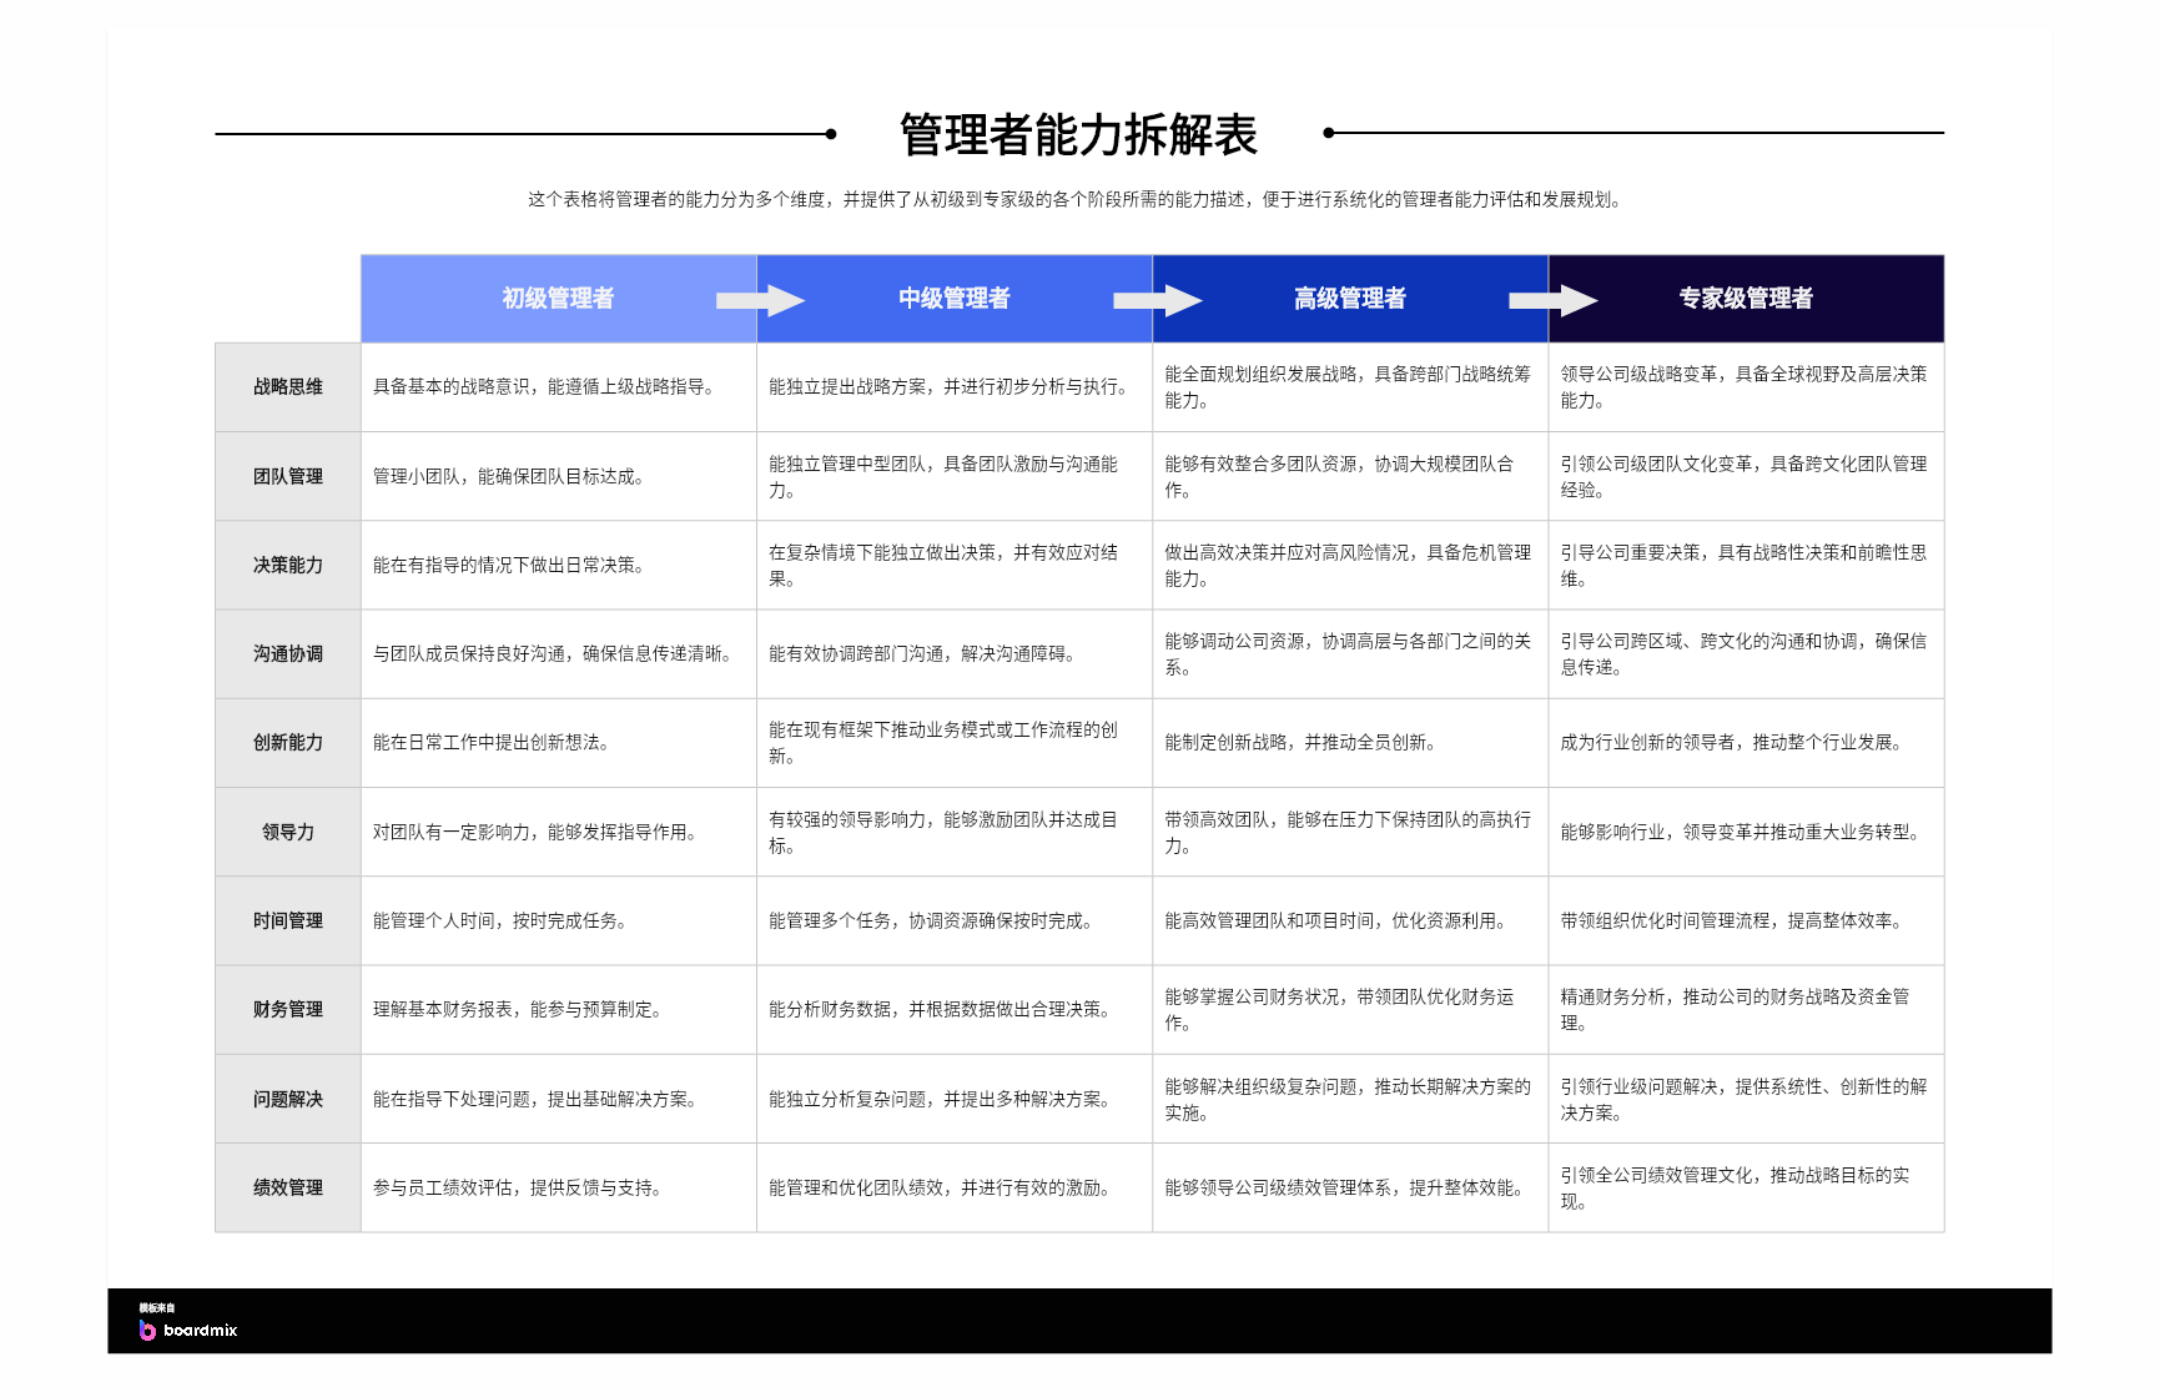Select the 沟通协调 row label
Image resolution: width=2160 pixels, height=1400 pixels.
tap(288, 654)
